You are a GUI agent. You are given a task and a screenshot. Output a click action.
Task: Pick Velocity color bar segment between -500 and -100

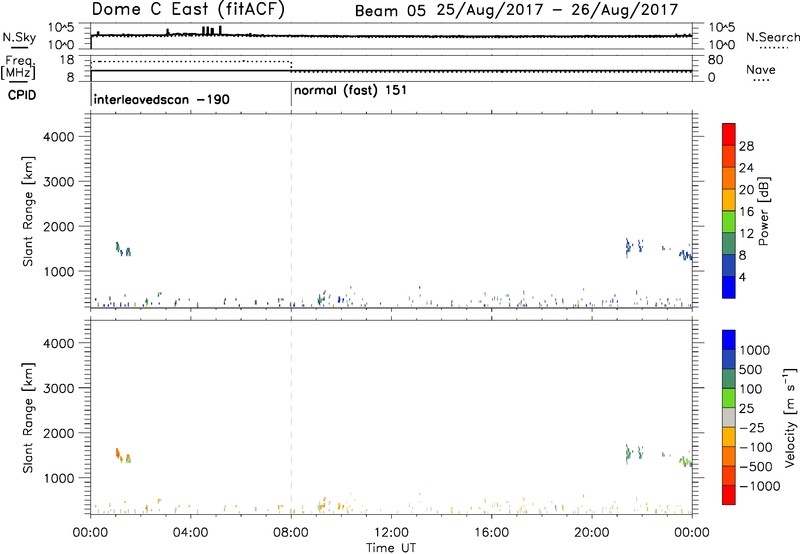point(729,456)
